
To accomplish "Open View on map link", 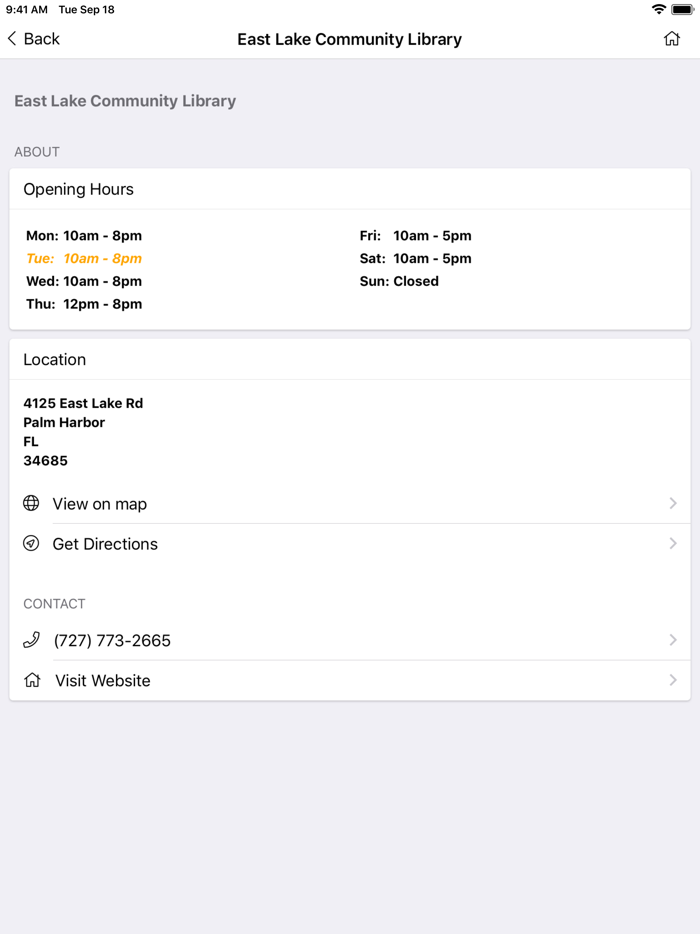I will coord(100,504).
